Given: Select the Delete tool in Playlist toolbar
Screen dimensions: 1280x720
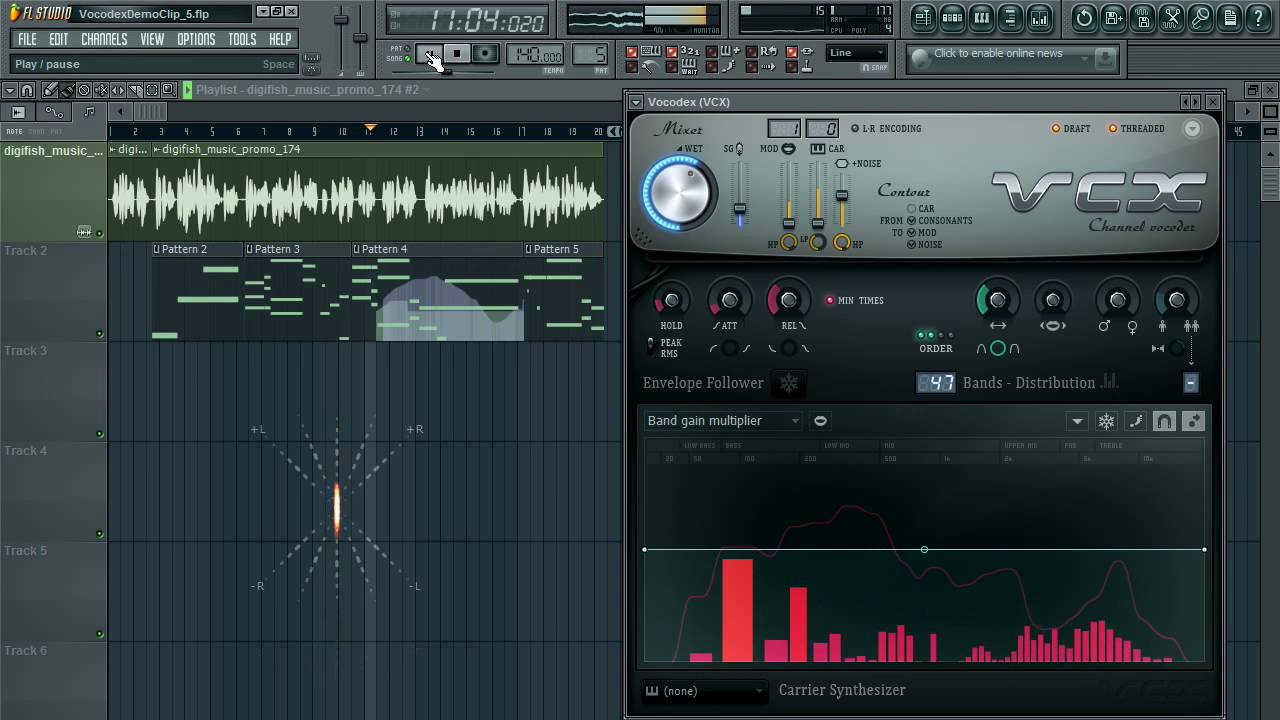Looking at the screenshot, I should coord(83,90).
